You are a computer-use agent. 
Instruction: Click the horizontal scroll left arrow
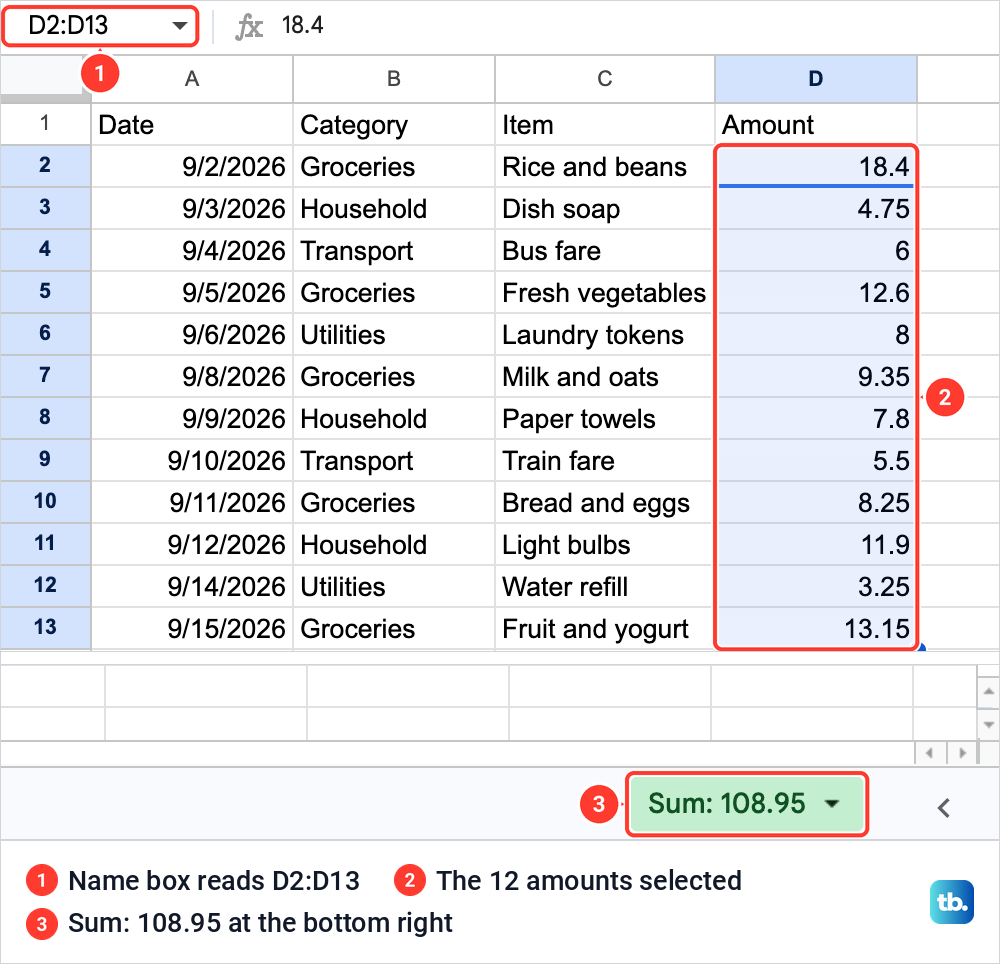click(x=930, y=753)
